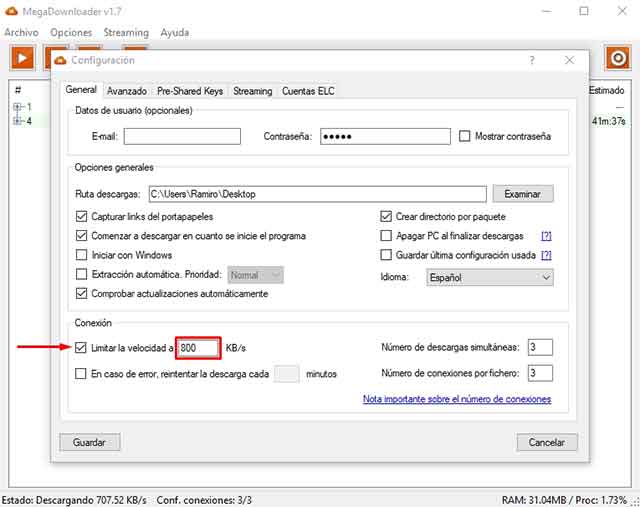
Task: Expand tree item 1 in download list
Action: [x=17, y=107]
